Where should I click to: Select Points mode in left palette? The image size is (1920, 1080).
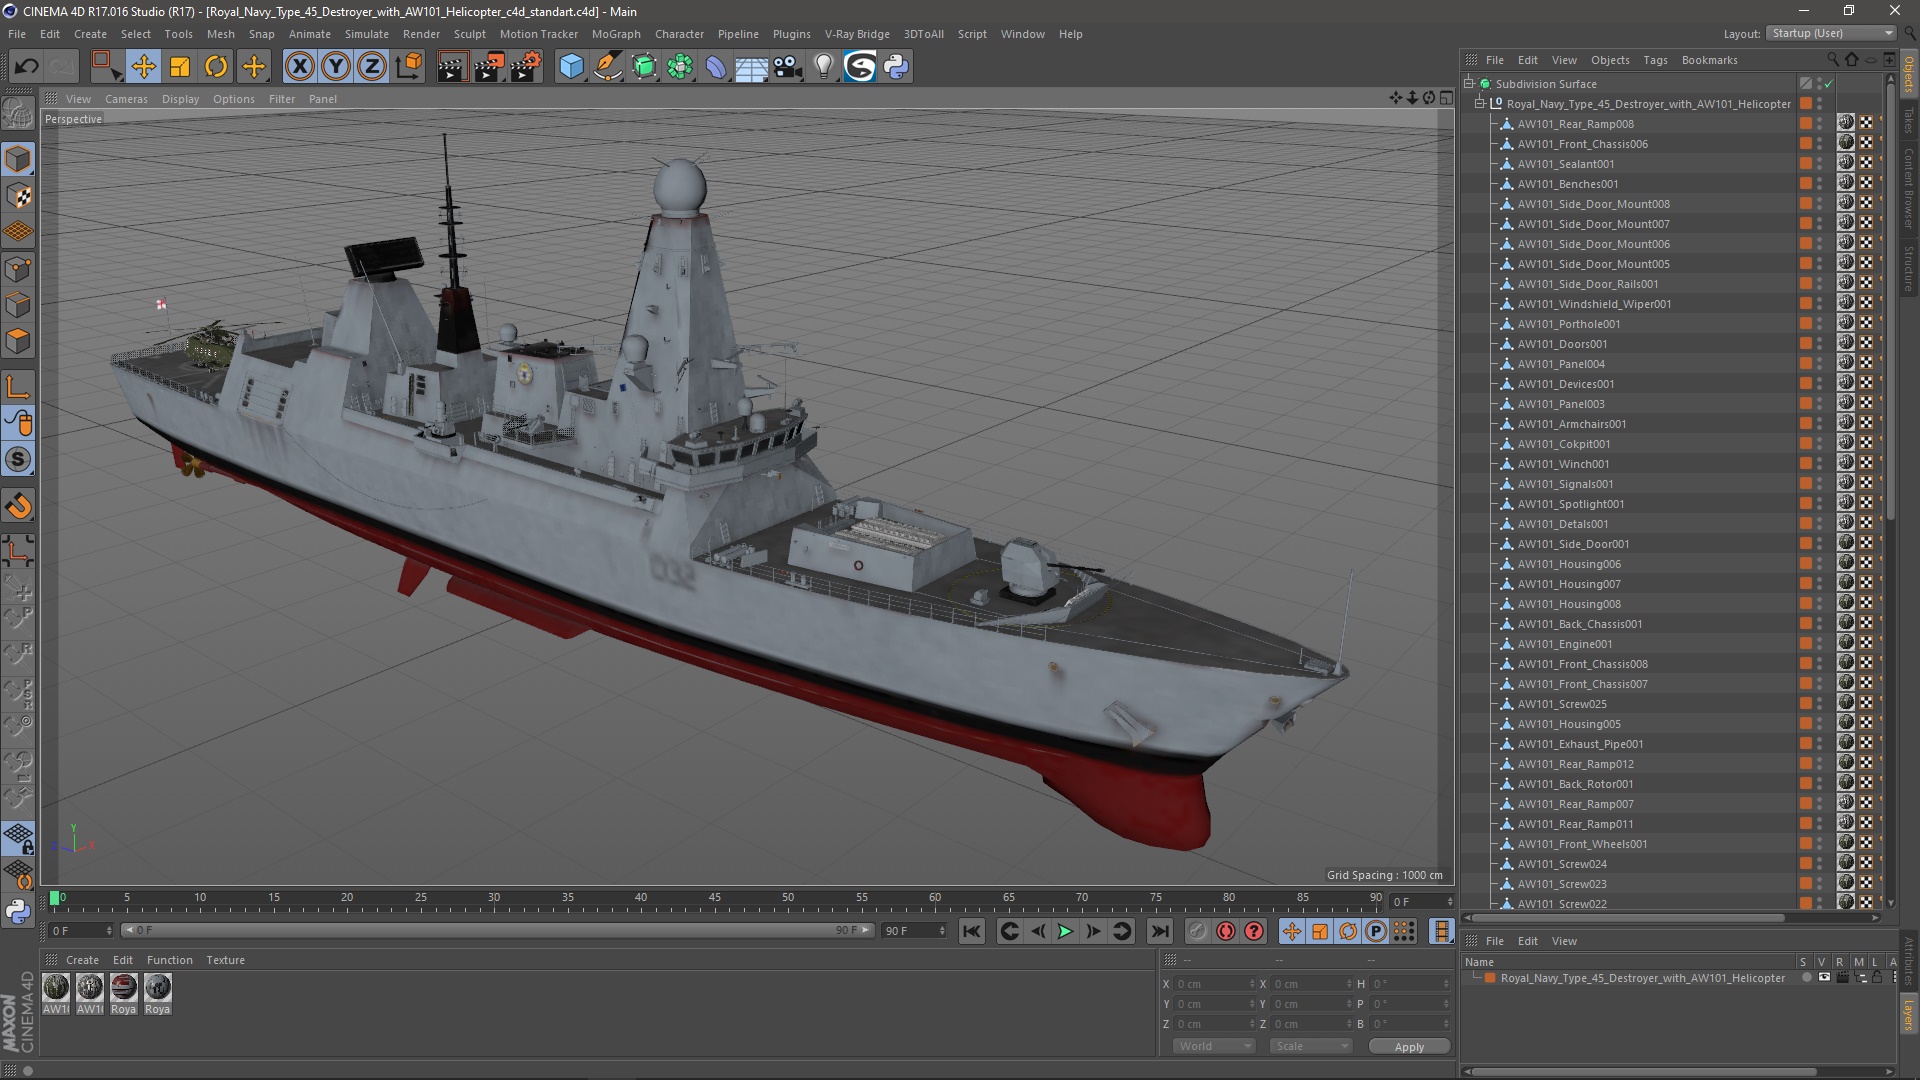(x=18, y=269)
